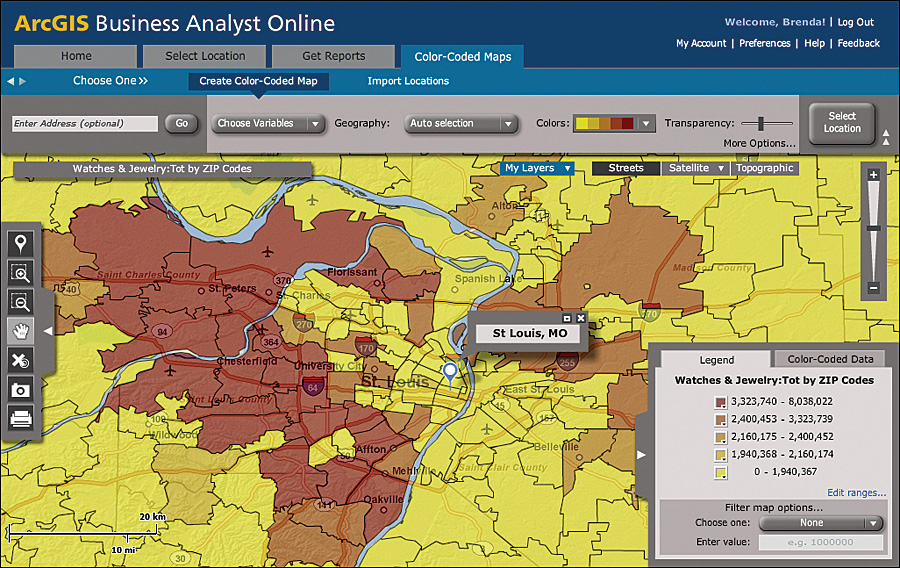The image size is (900, 568).
Task: Close the St Louis, MO popup
Action: (x=581, y=318)
